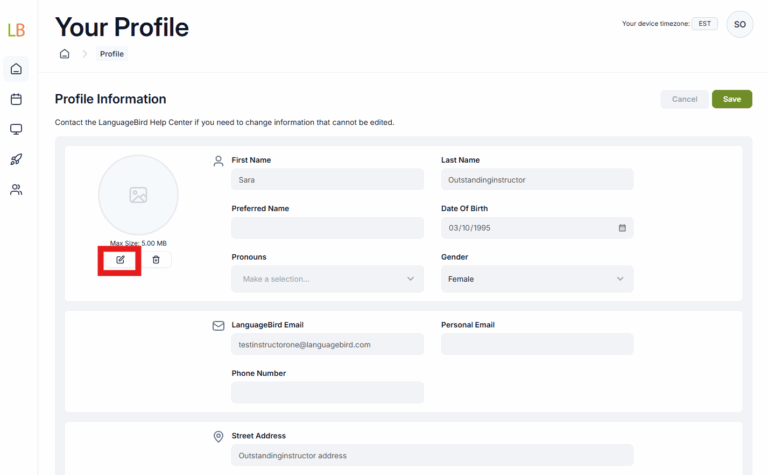Open the Gender dropdown
This screenshot has height=475, width=768.
pos(537,279)
